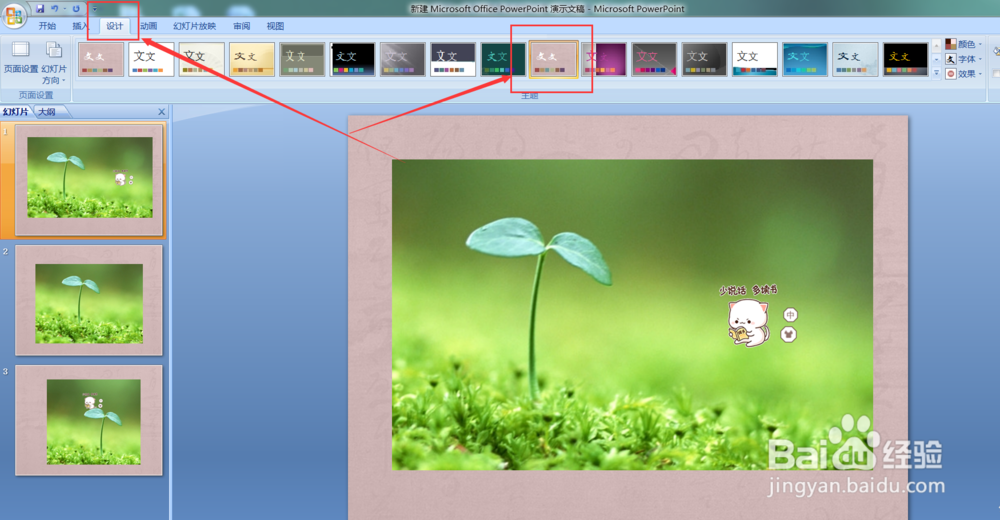Screen dimensions: 1000x520
Task: Apply the bright blue wave theme
Action: (805, 59)
